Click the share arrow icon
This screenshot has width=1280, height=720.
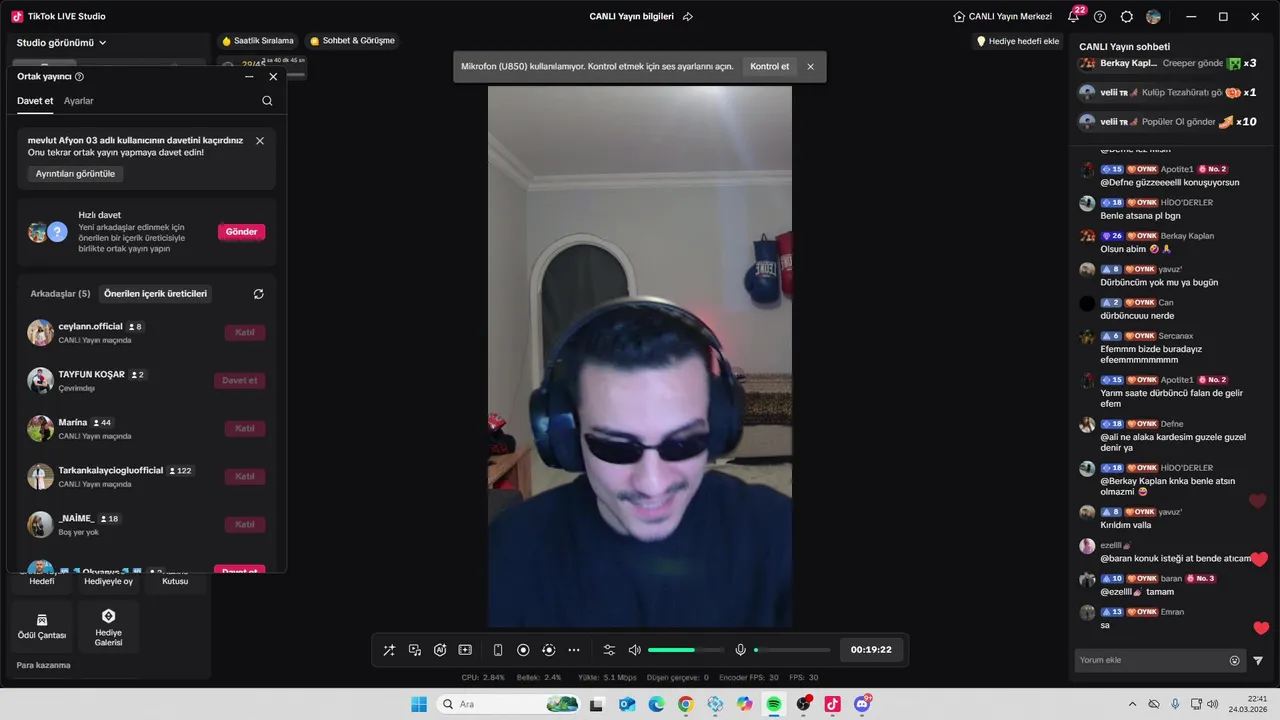(x=688, y=17)
